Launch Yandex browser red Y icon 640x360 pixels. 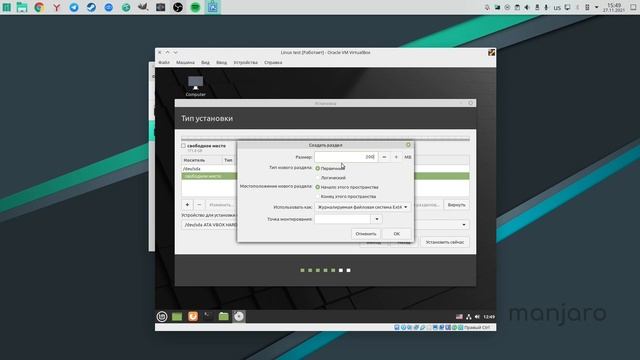coord(57,7)
